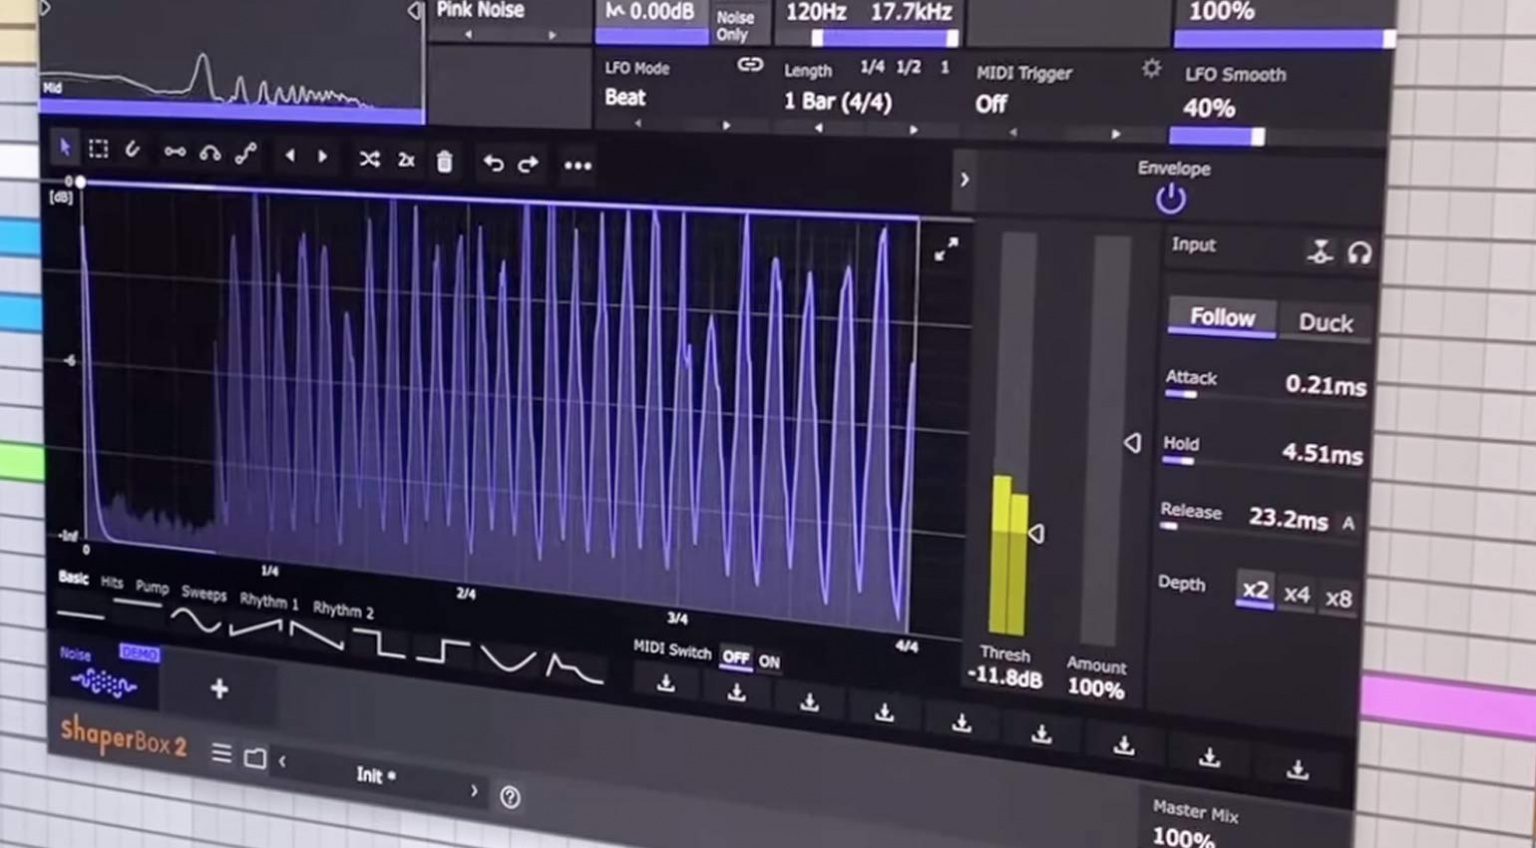
Task: Undo the last edit
Action: point(492,163)
